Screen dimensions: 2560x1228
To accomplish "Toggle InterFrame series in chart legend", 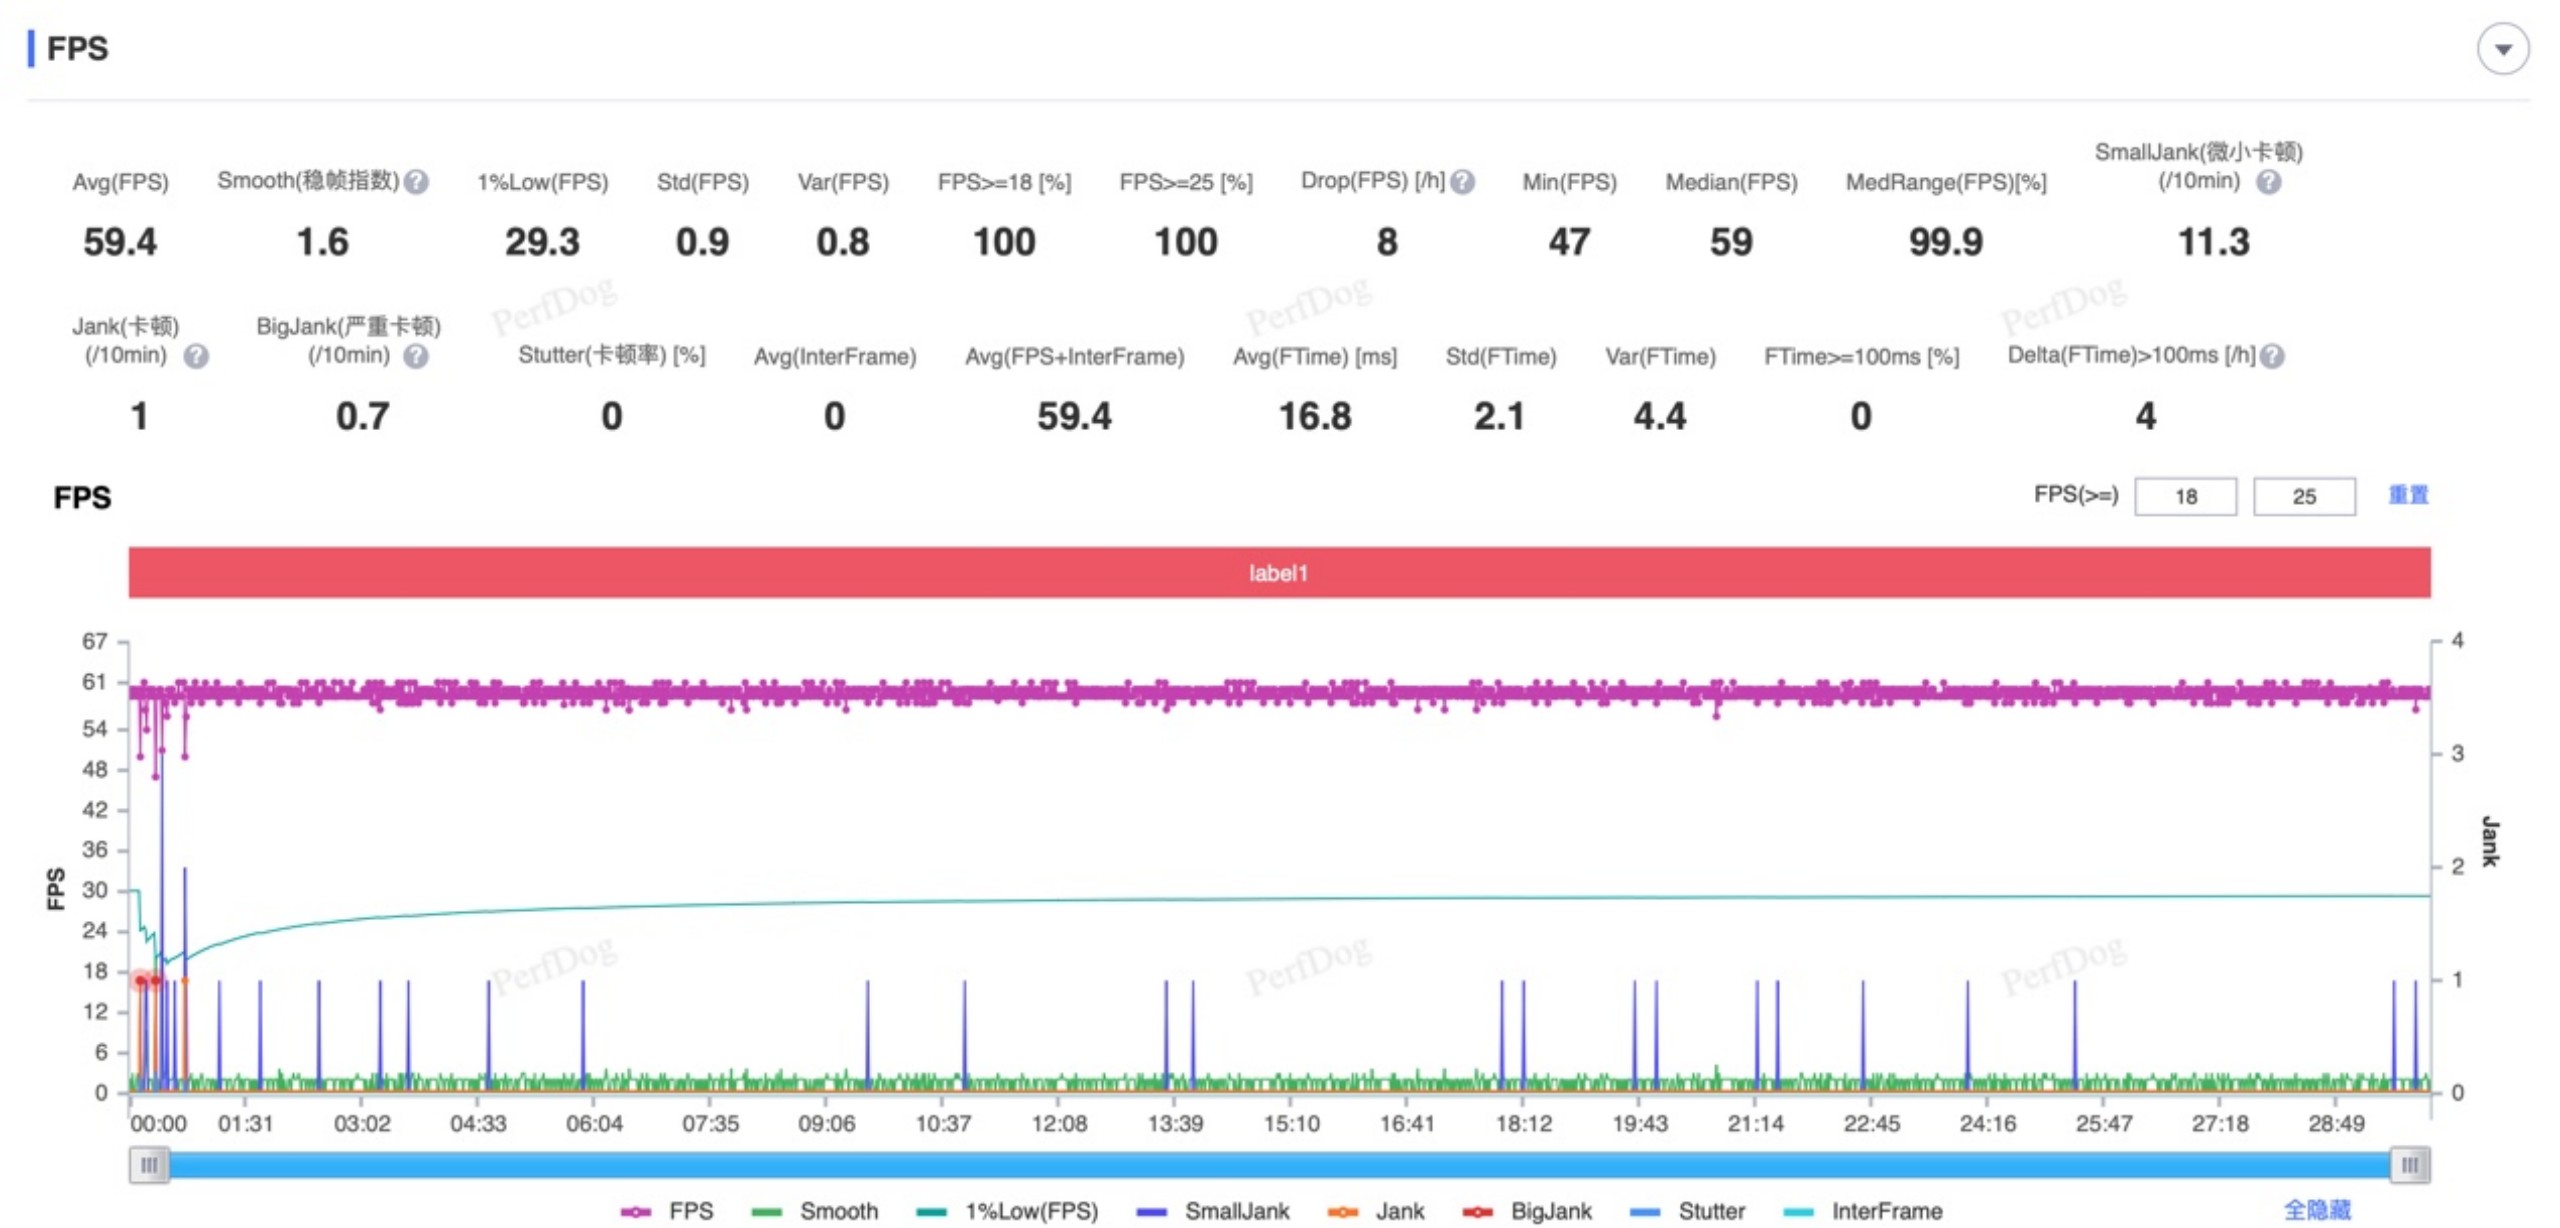I will point(1862,1210).
